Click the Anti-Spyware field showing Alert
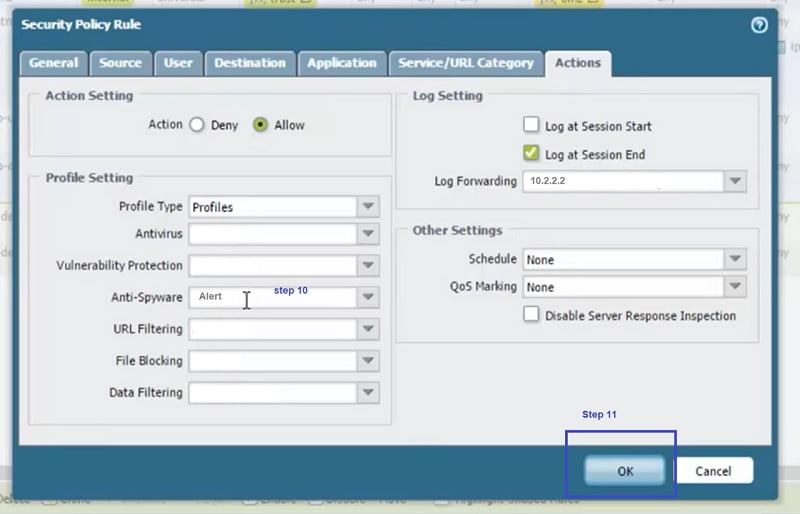800x514 pixels. point(273,297)
